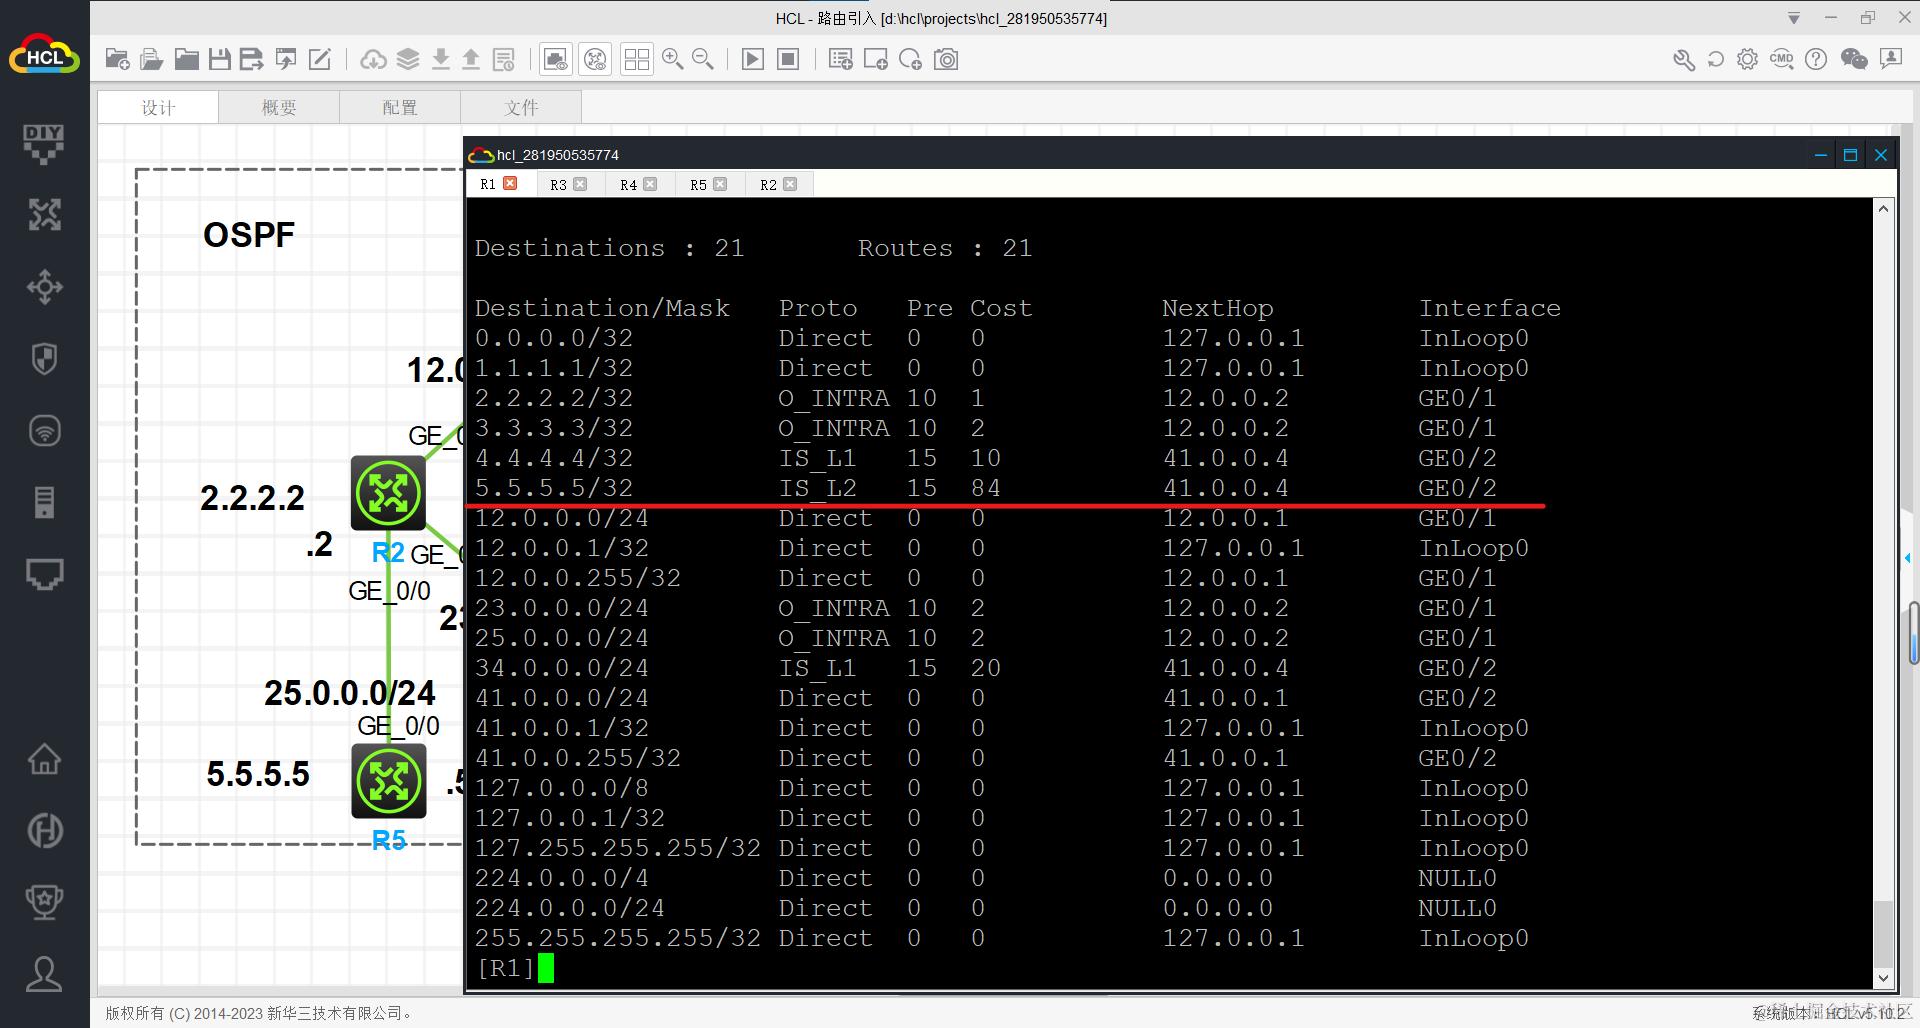Screen dimensions: 1920x1028
Task: Open the CMD command lookup tool
Action: 1782,59
